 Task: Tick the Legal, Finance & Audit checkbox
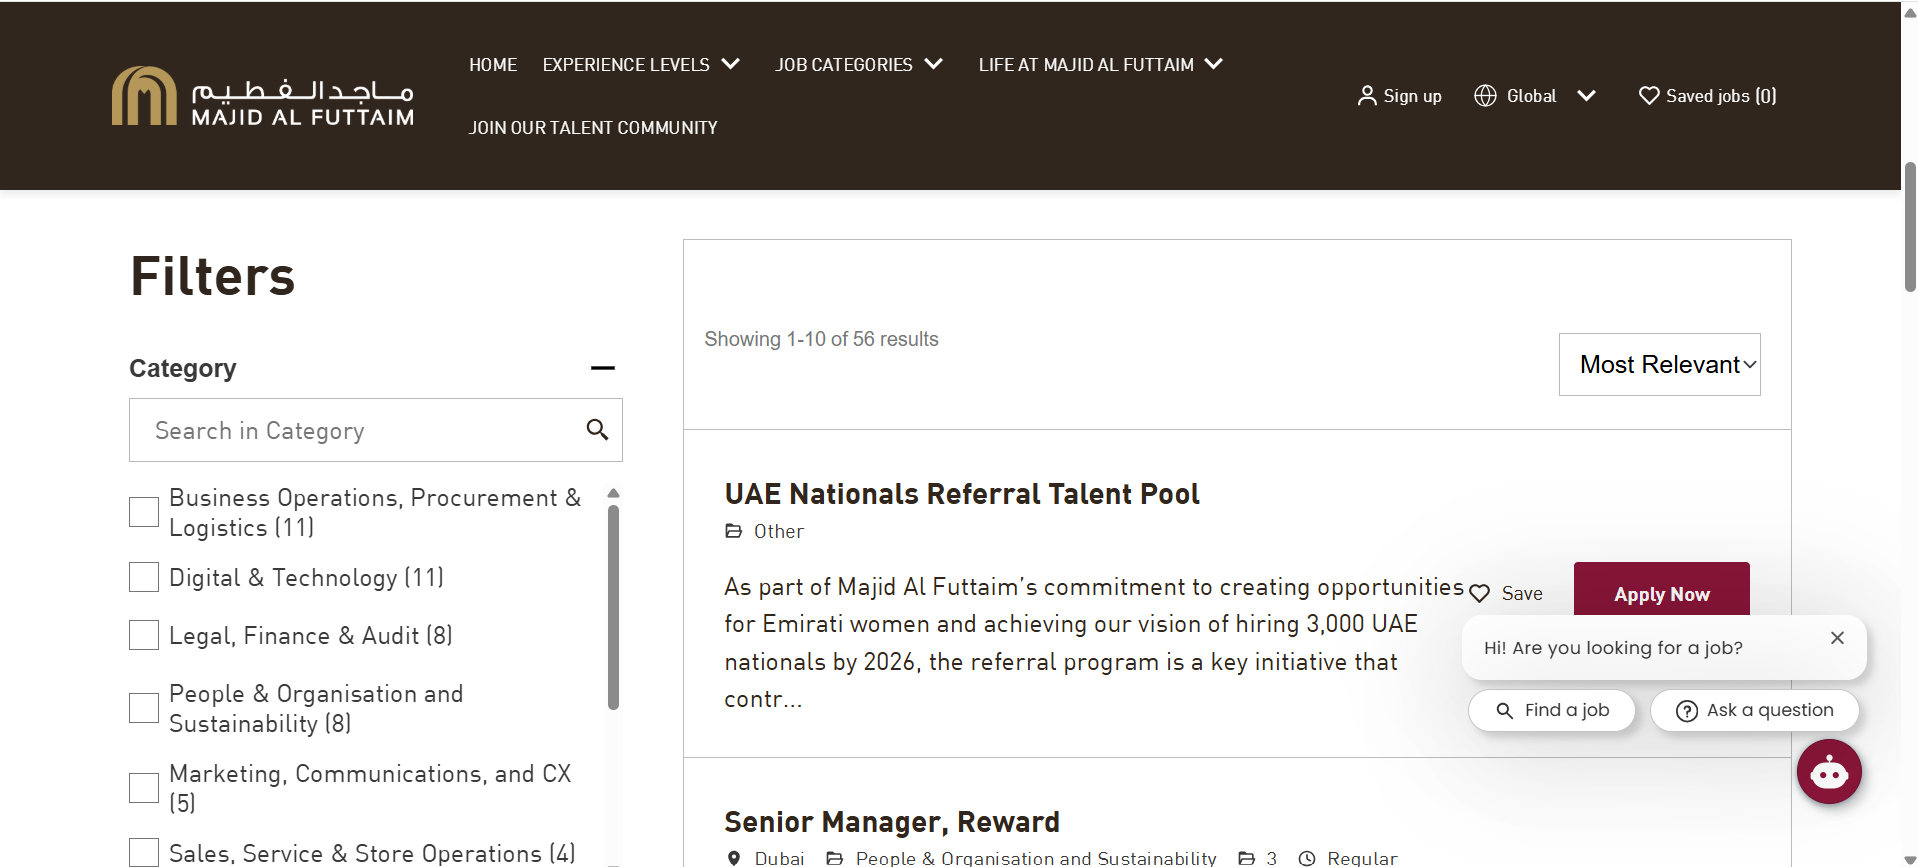[x=144, y=635]
